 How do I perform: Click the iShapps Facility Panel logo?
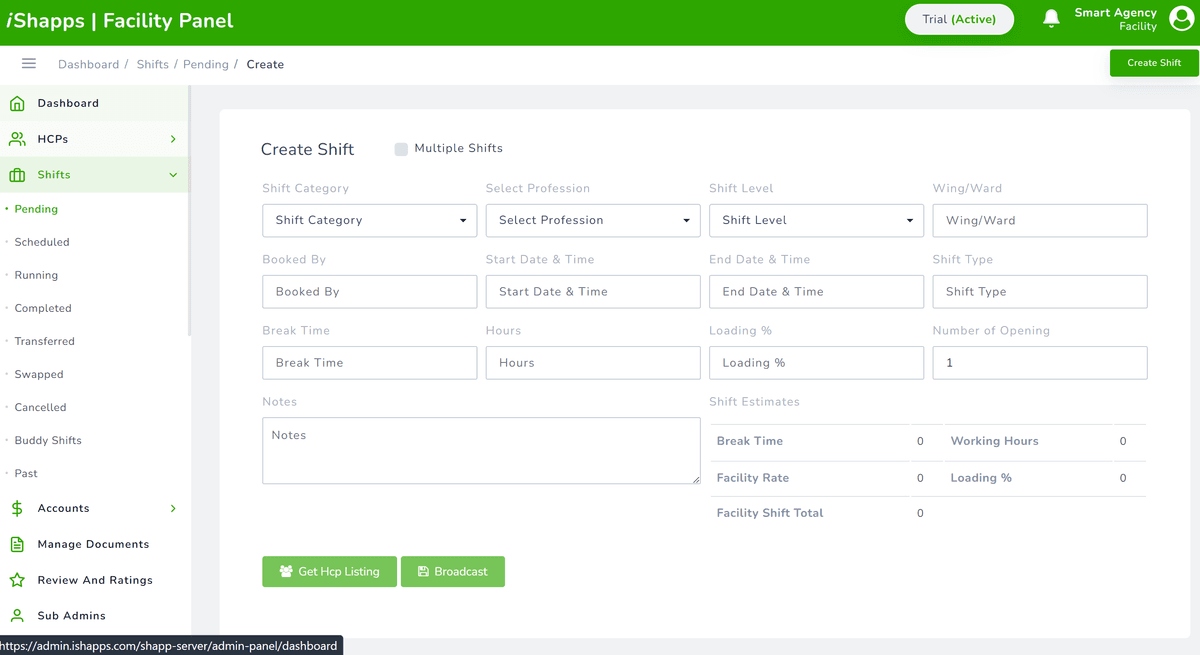coord(120,20)
